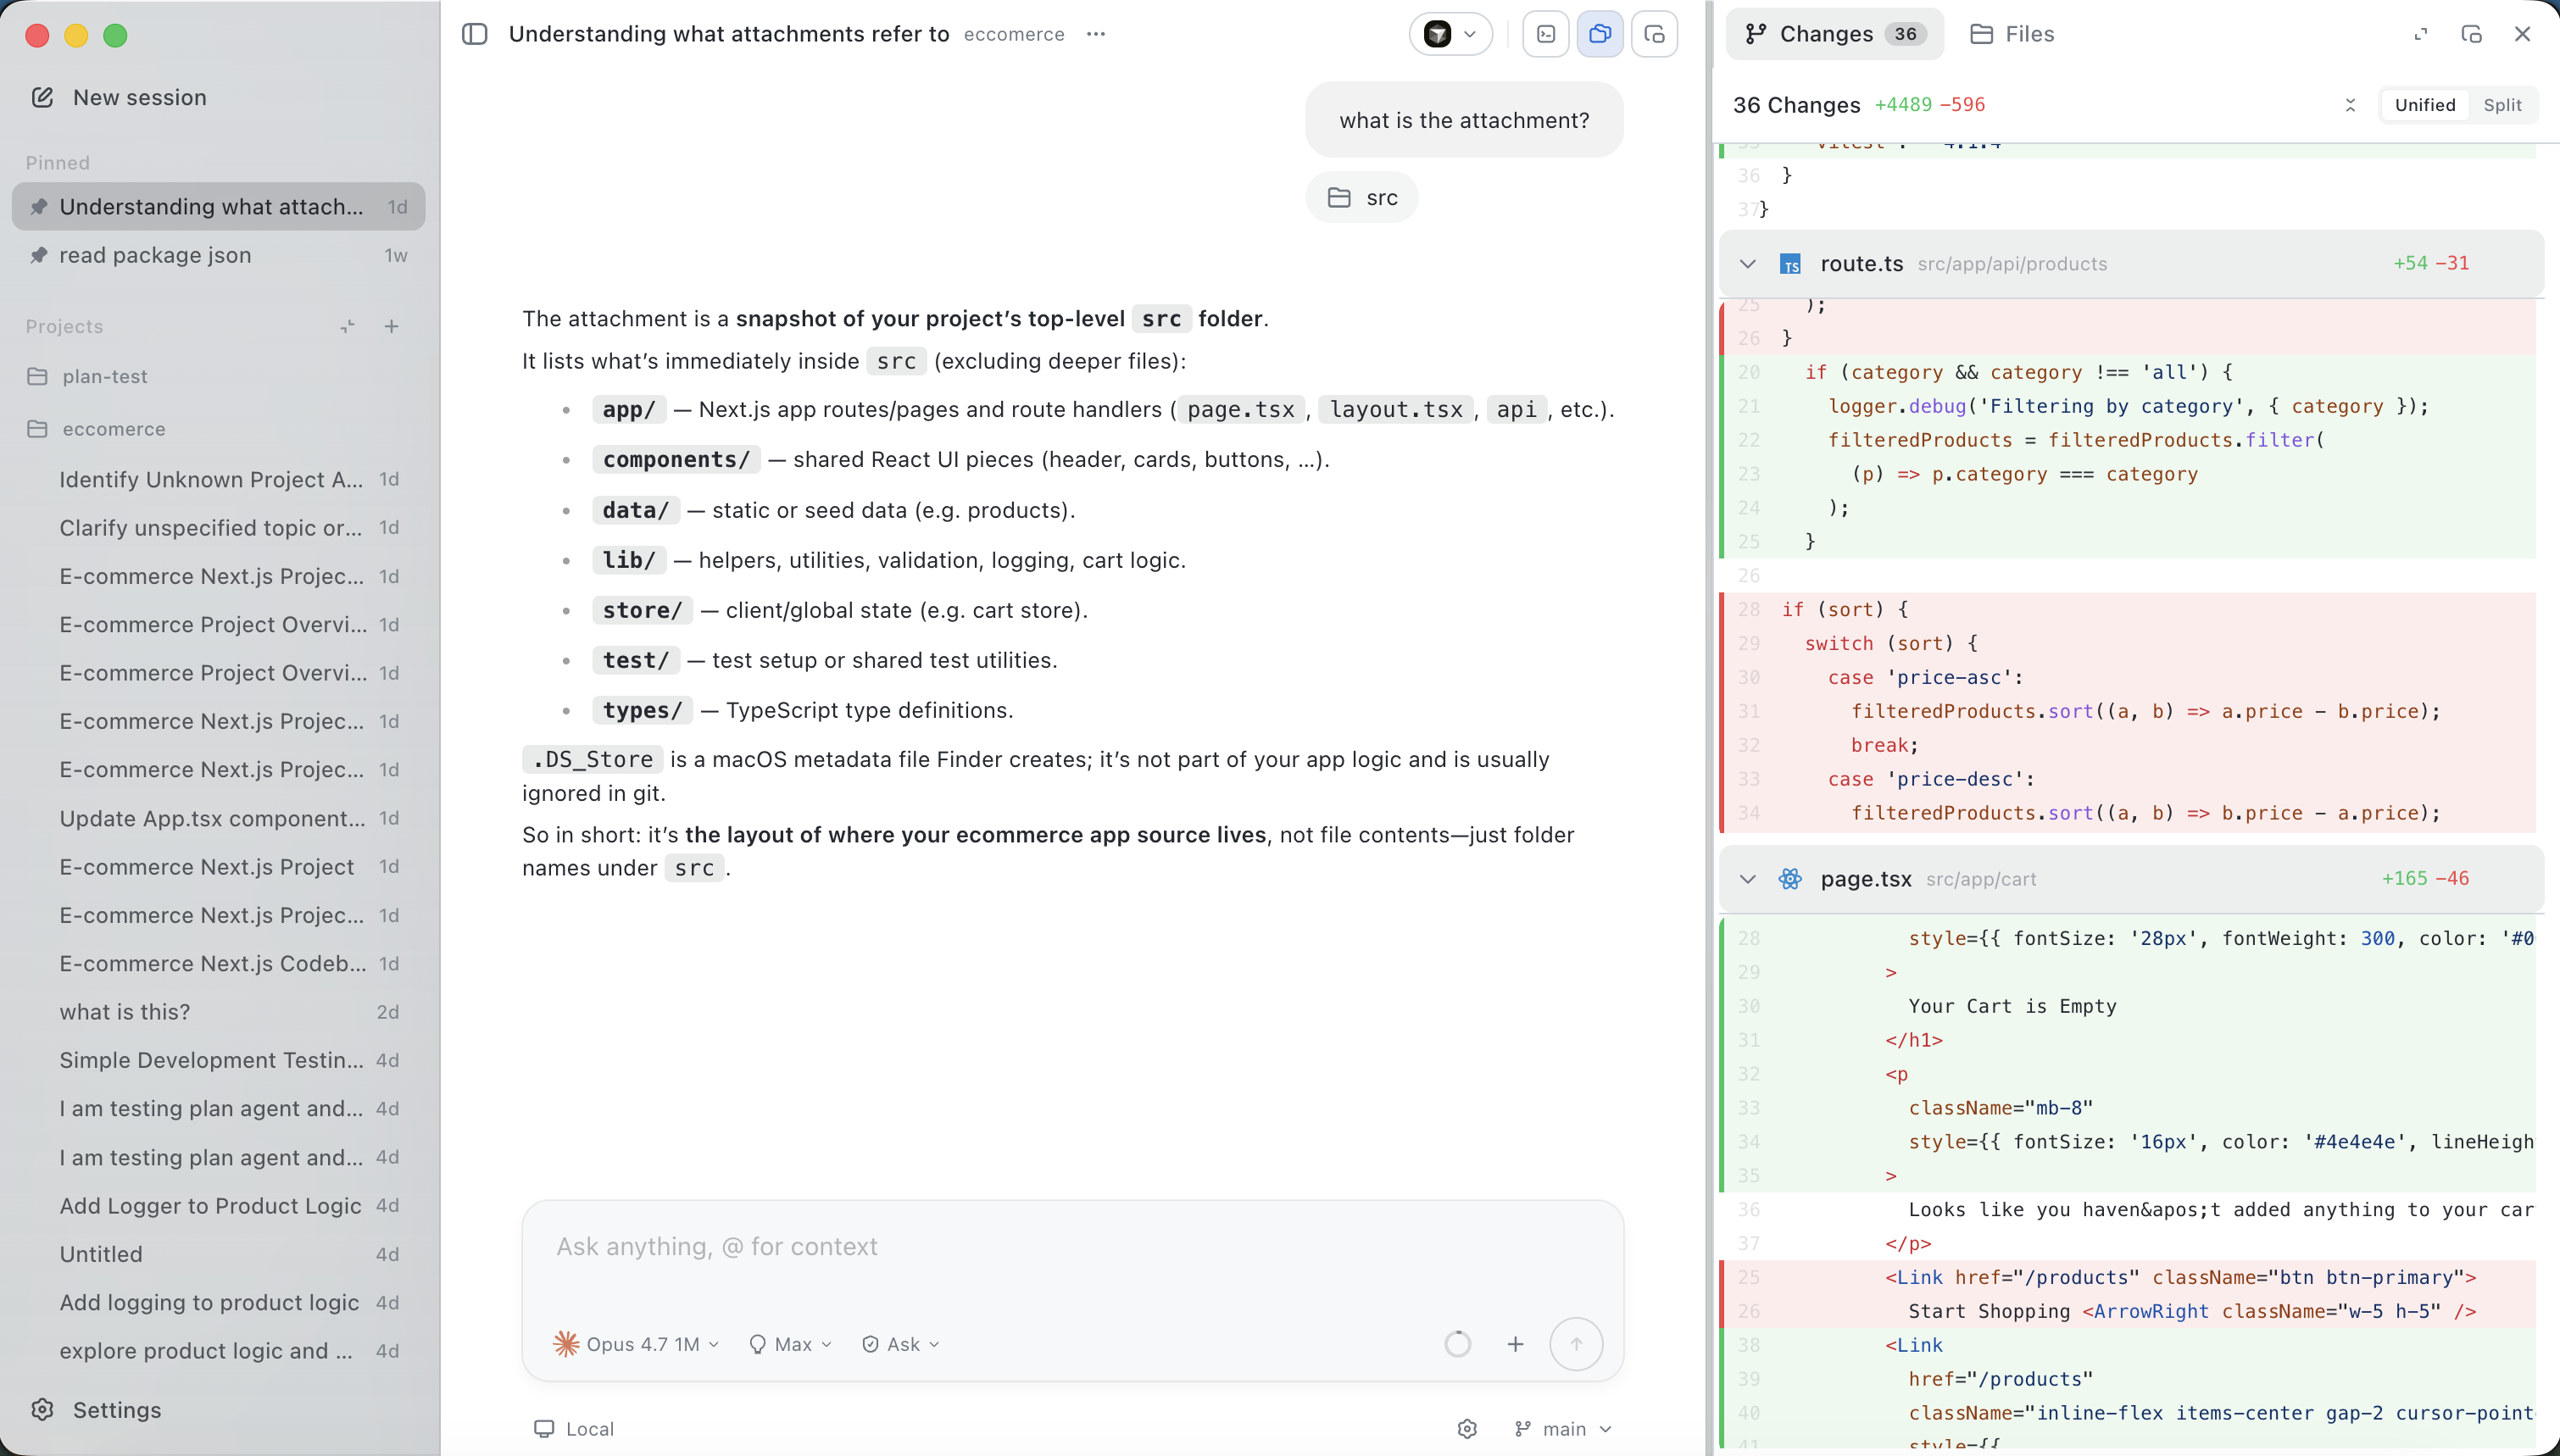This screenshot has width=2560, height=1456.
Task: Open the terminal panel icon
Action: (1546, 34)
